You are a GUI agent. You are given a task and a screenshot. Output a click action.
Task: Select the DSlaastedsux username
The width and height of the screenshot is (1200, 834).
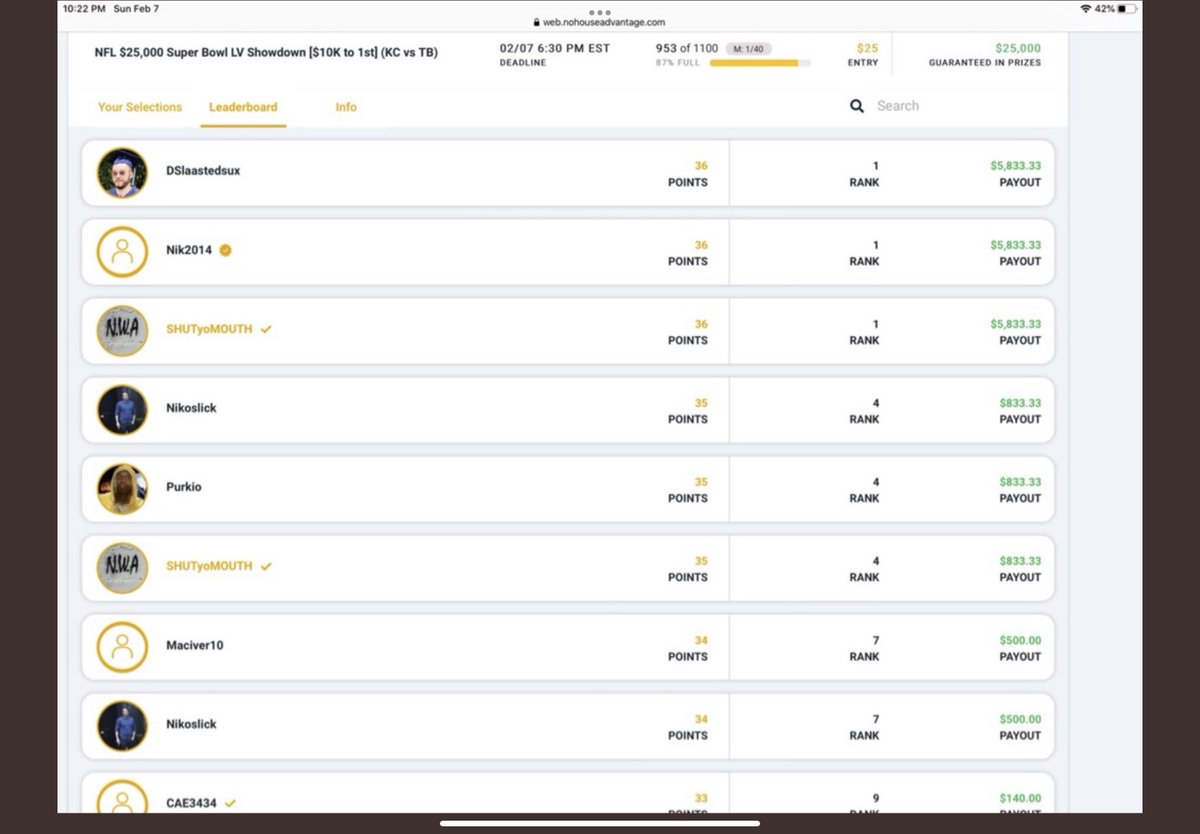[x=203, y=171]
